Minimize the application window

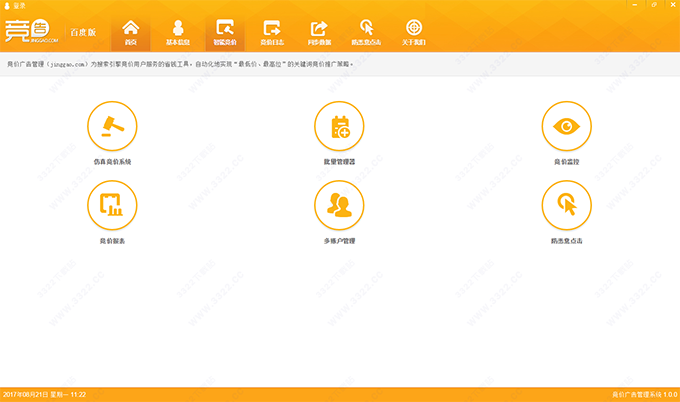coord(635,4)
